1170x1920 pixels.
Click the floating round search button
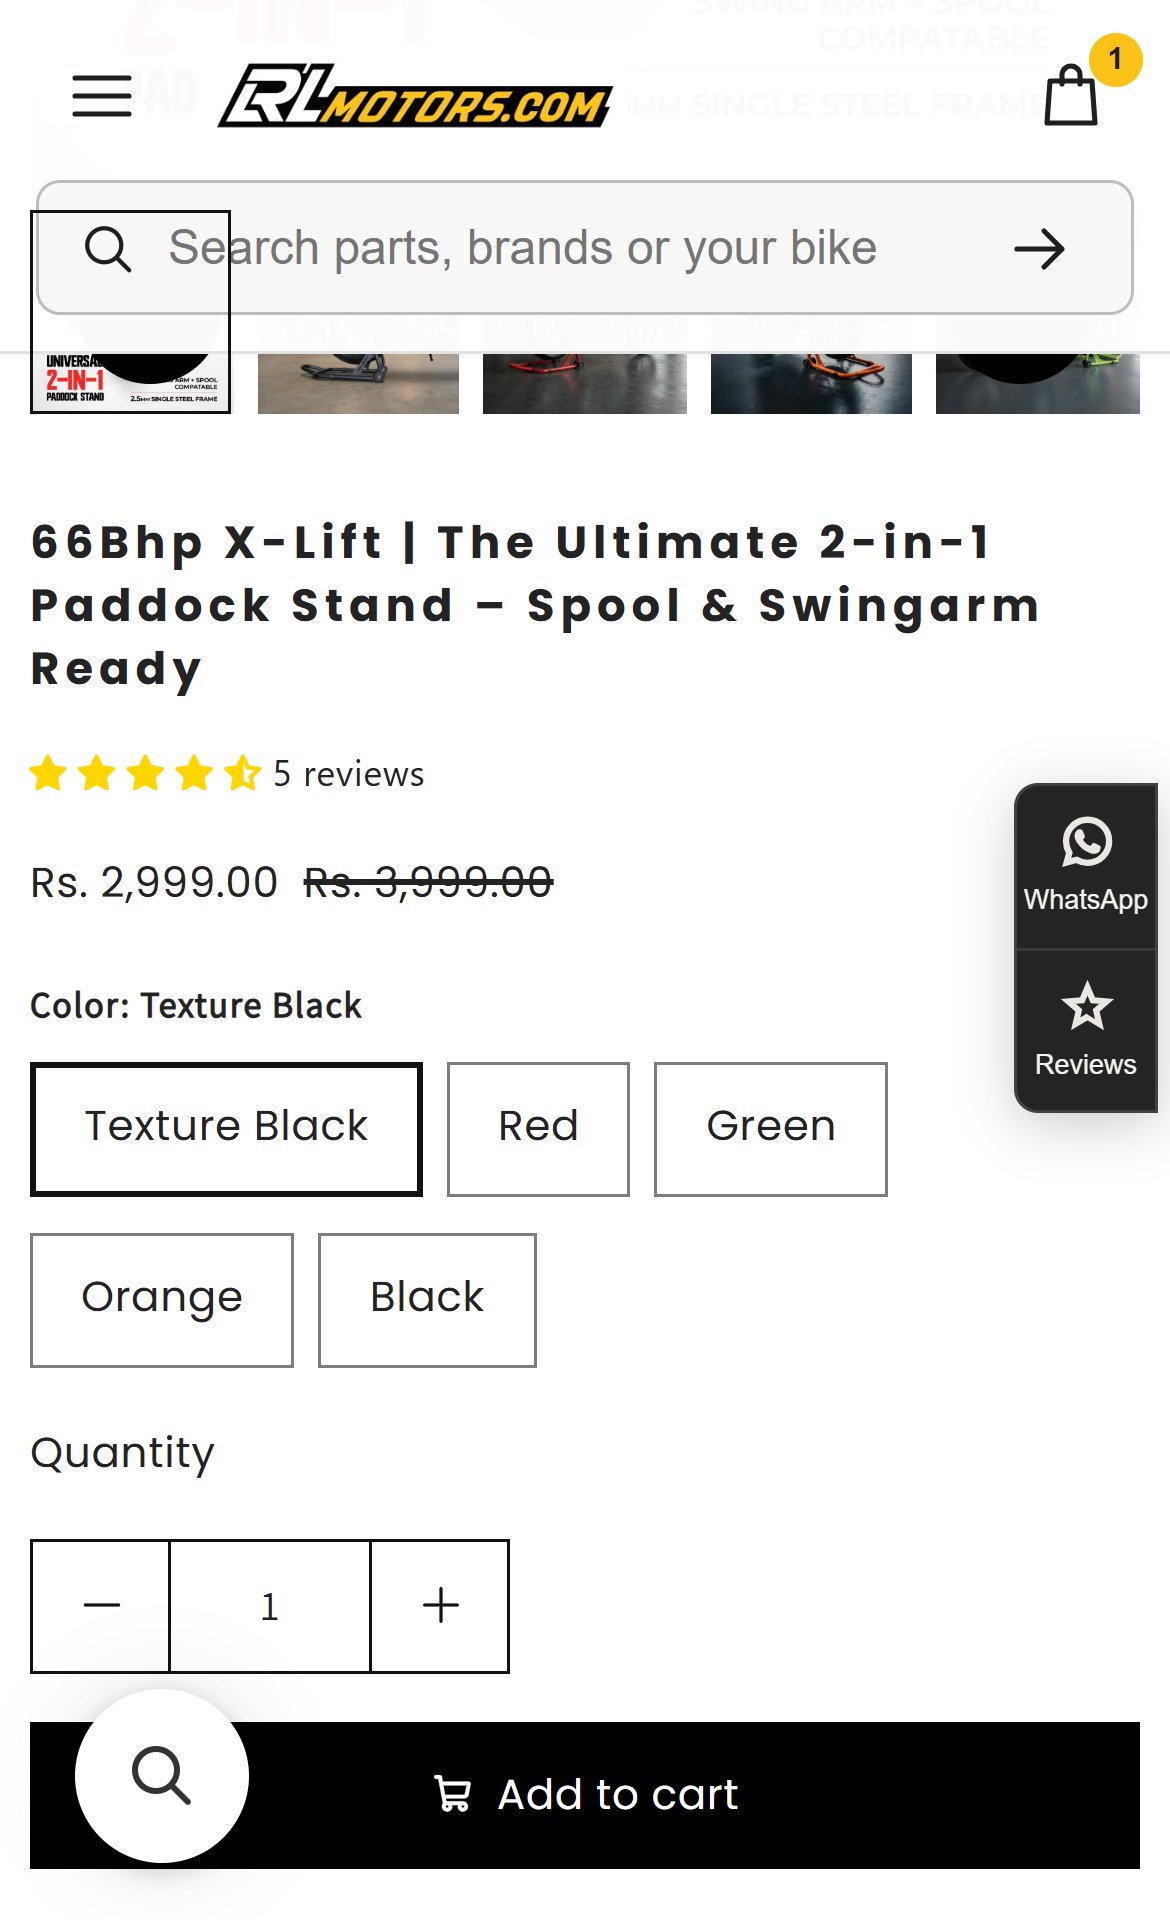162,1776
